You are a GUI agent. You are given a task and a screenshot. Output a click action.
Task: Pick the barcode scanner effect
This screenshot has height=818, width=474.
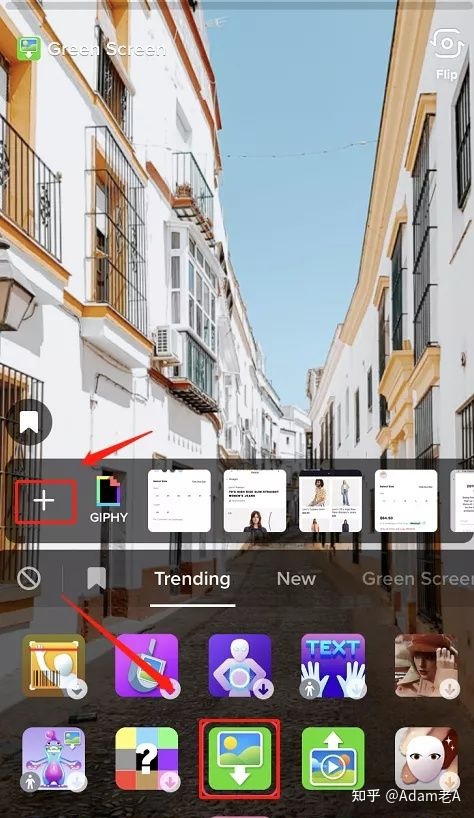pos(54,666)
